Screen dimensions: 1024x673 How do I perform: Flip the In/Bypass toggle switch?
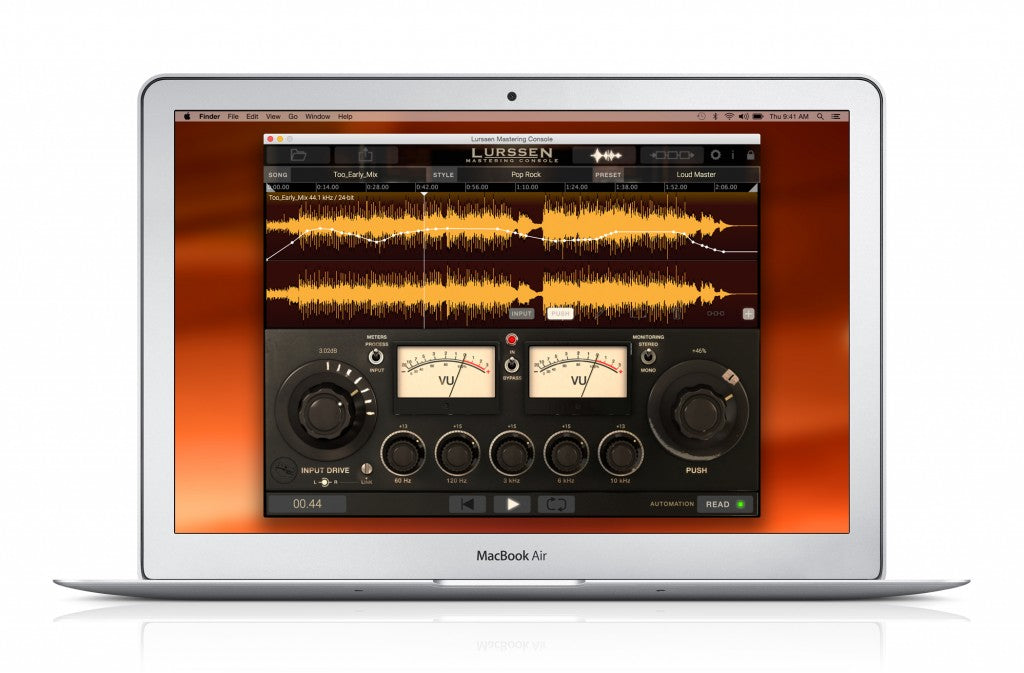click(512, 364)
